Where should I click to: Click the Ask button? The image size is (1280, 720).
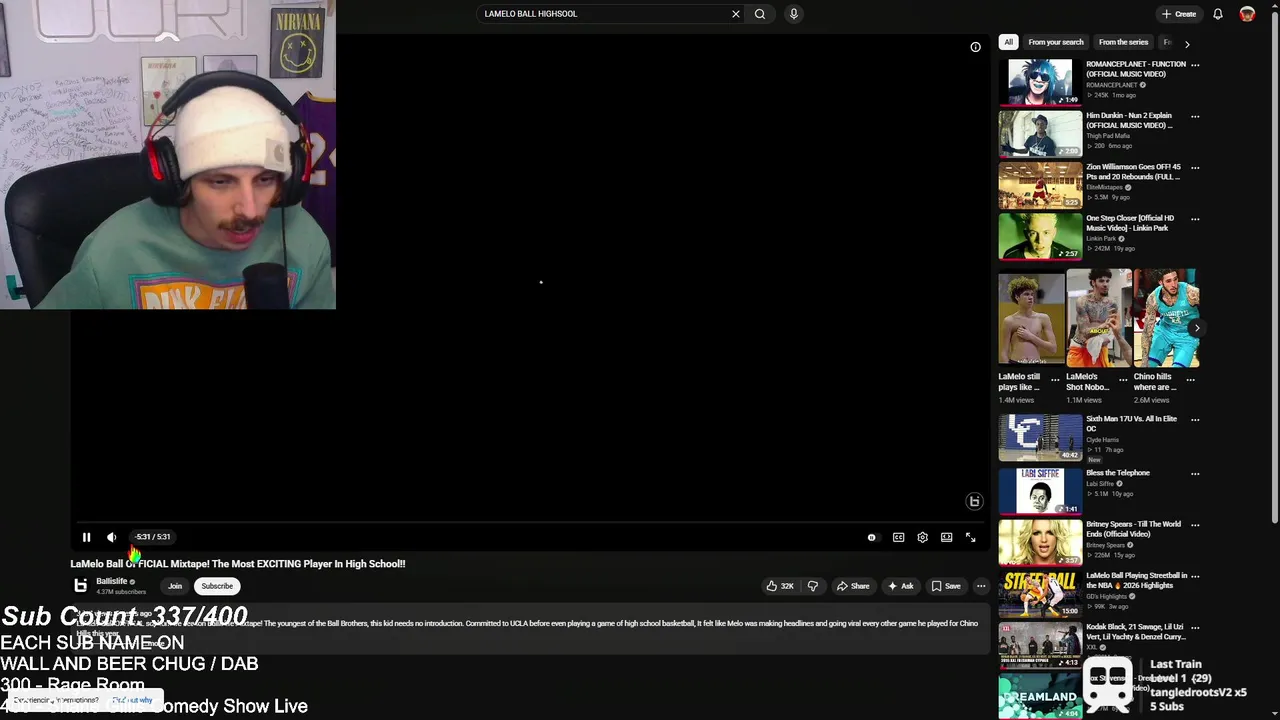(x=900, y=586)
